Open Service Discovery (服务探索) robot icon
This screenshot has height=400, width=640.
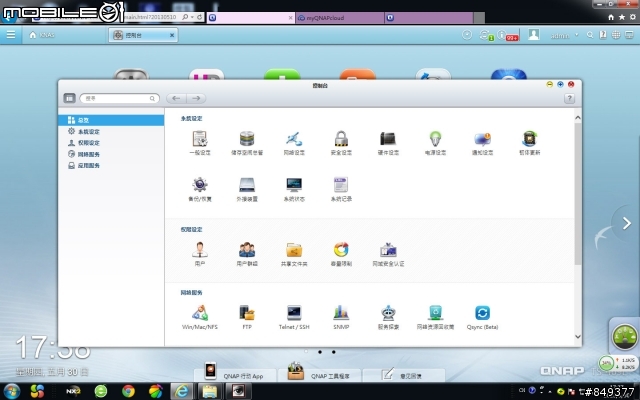(x=388, y=313)
